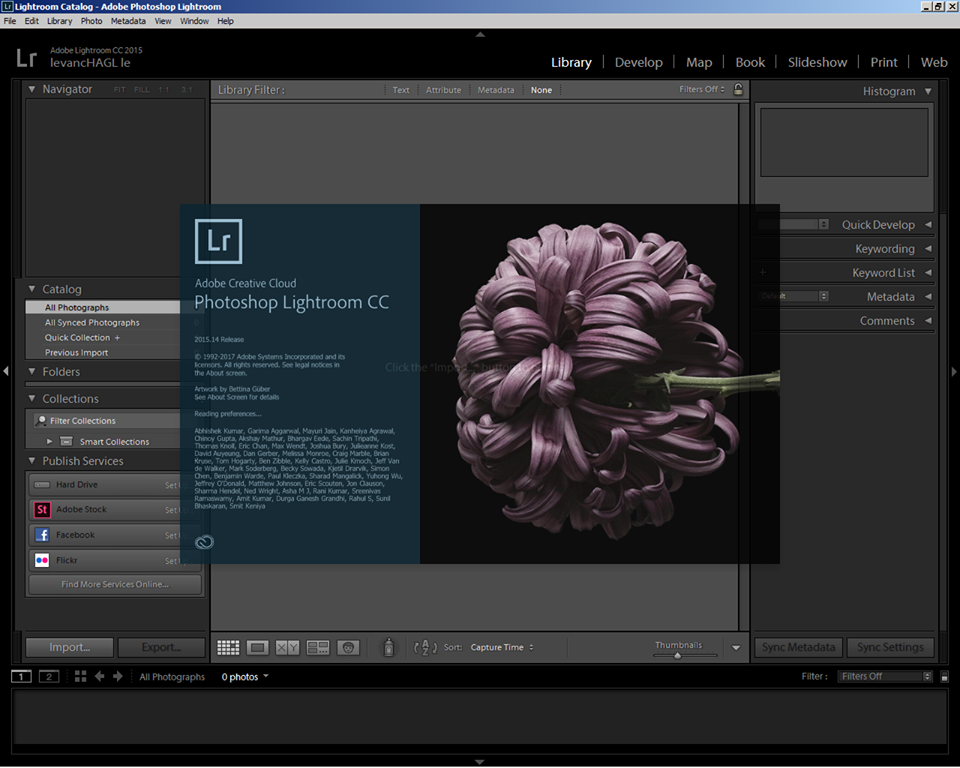Switch to Loupe view icon

pos(258,647)
